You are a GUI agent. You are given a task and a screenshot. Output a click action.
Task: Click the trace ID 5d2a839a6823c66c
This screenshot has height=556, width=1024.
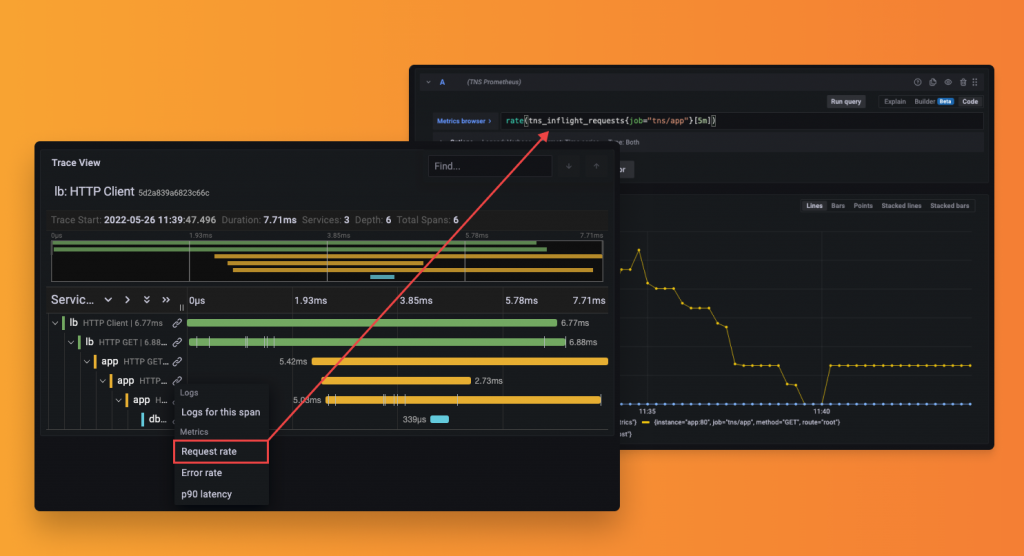coord(174,193)
